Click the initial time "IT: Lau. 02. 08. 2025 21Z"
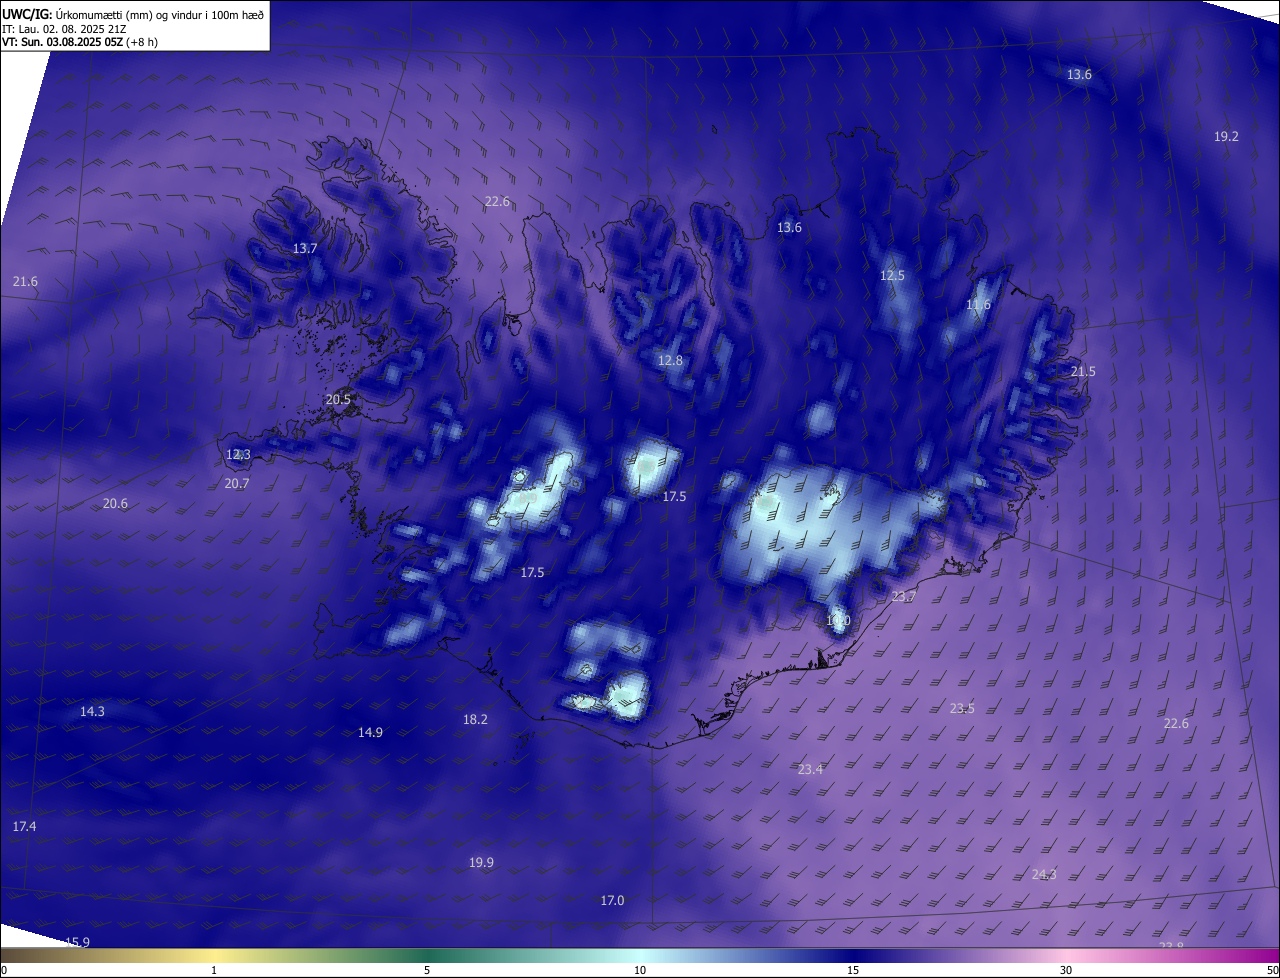 point(64,29)
